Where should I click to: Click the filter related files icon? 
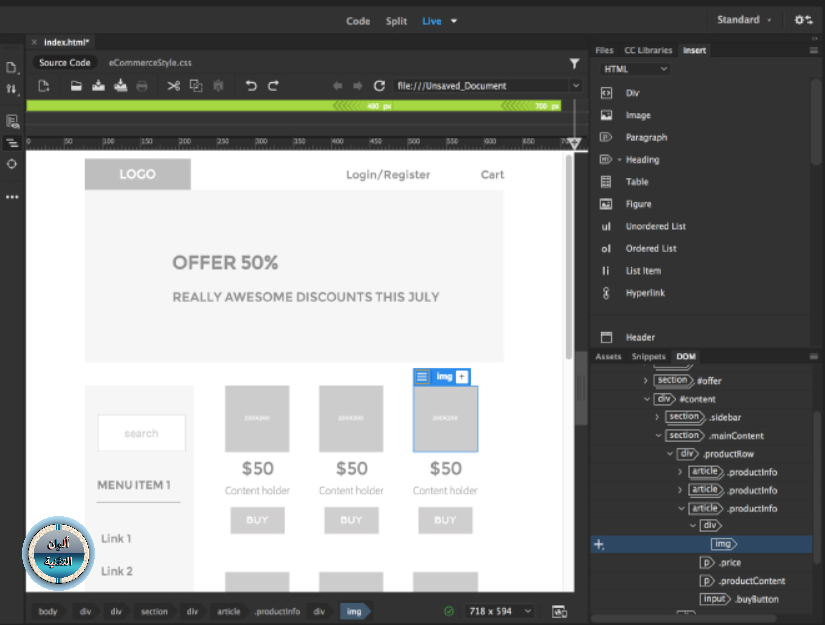point(574,64)
